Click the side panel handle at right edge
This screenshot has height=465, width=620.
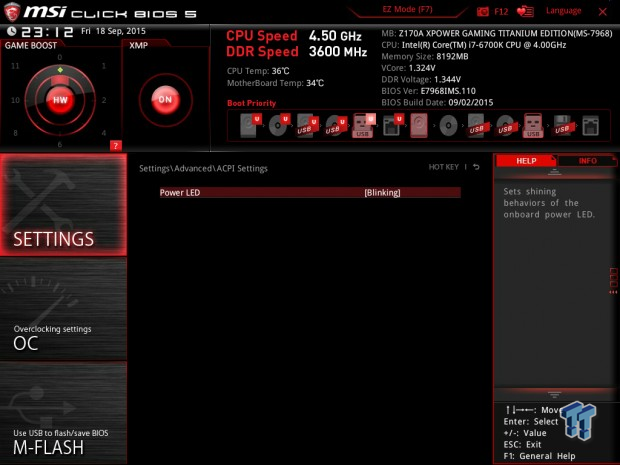[x=613, y=281]
